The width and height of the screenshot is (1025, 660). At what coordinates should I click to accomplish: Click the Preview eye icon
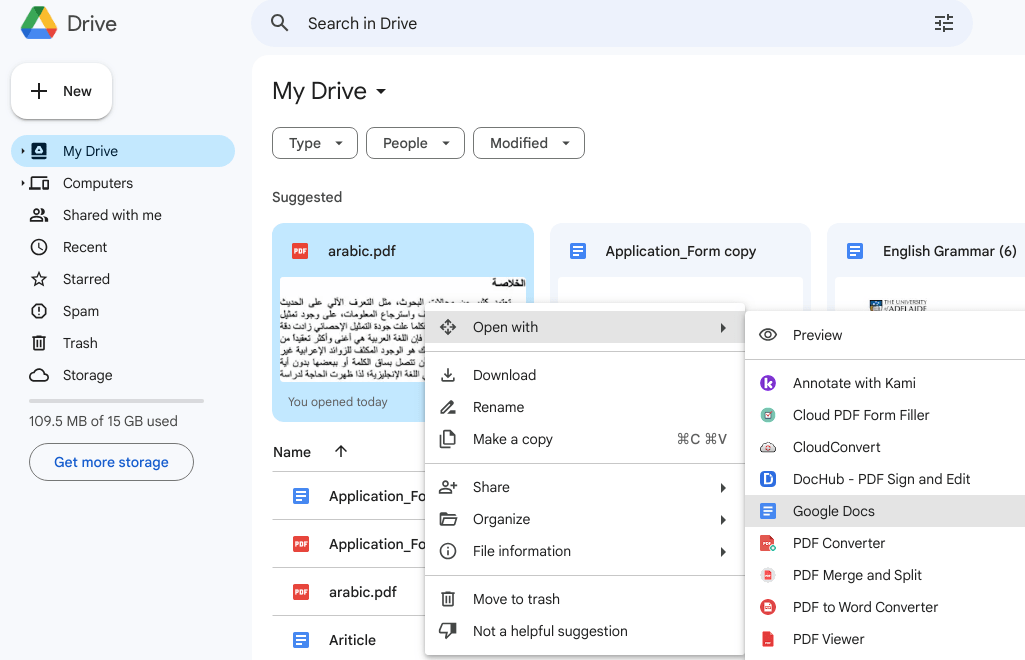click(768, 335)
